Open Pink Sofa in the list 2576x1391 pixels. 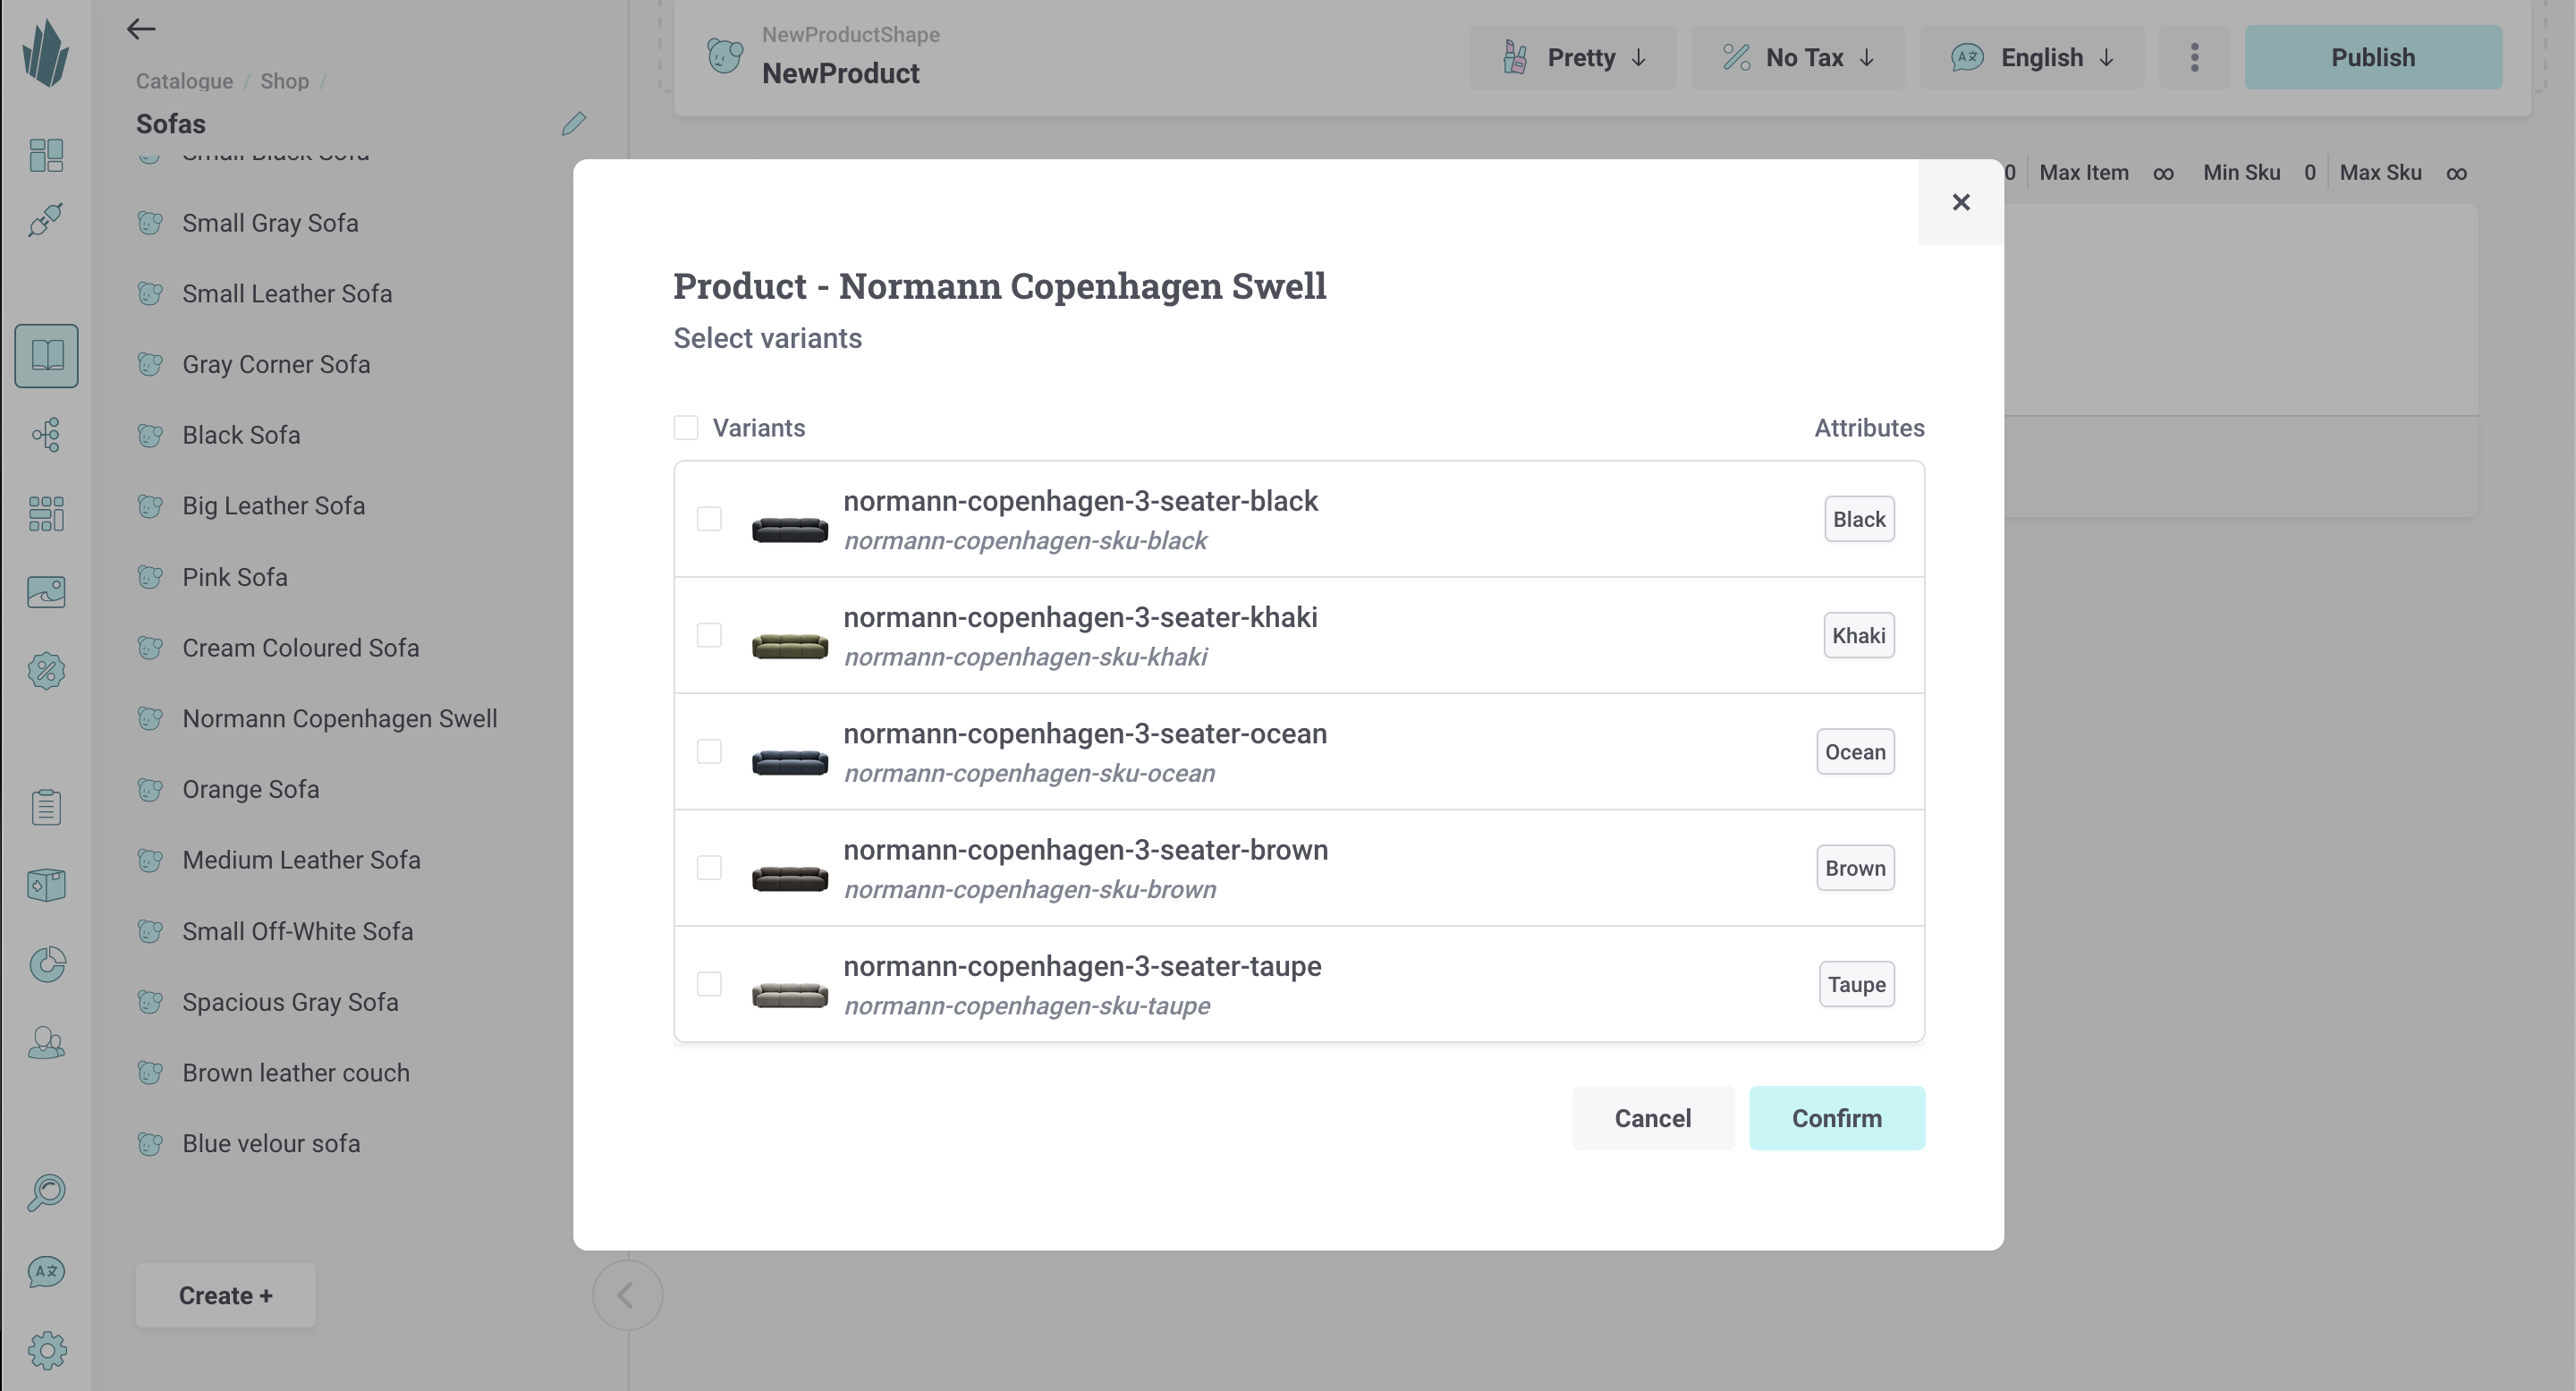235,577
